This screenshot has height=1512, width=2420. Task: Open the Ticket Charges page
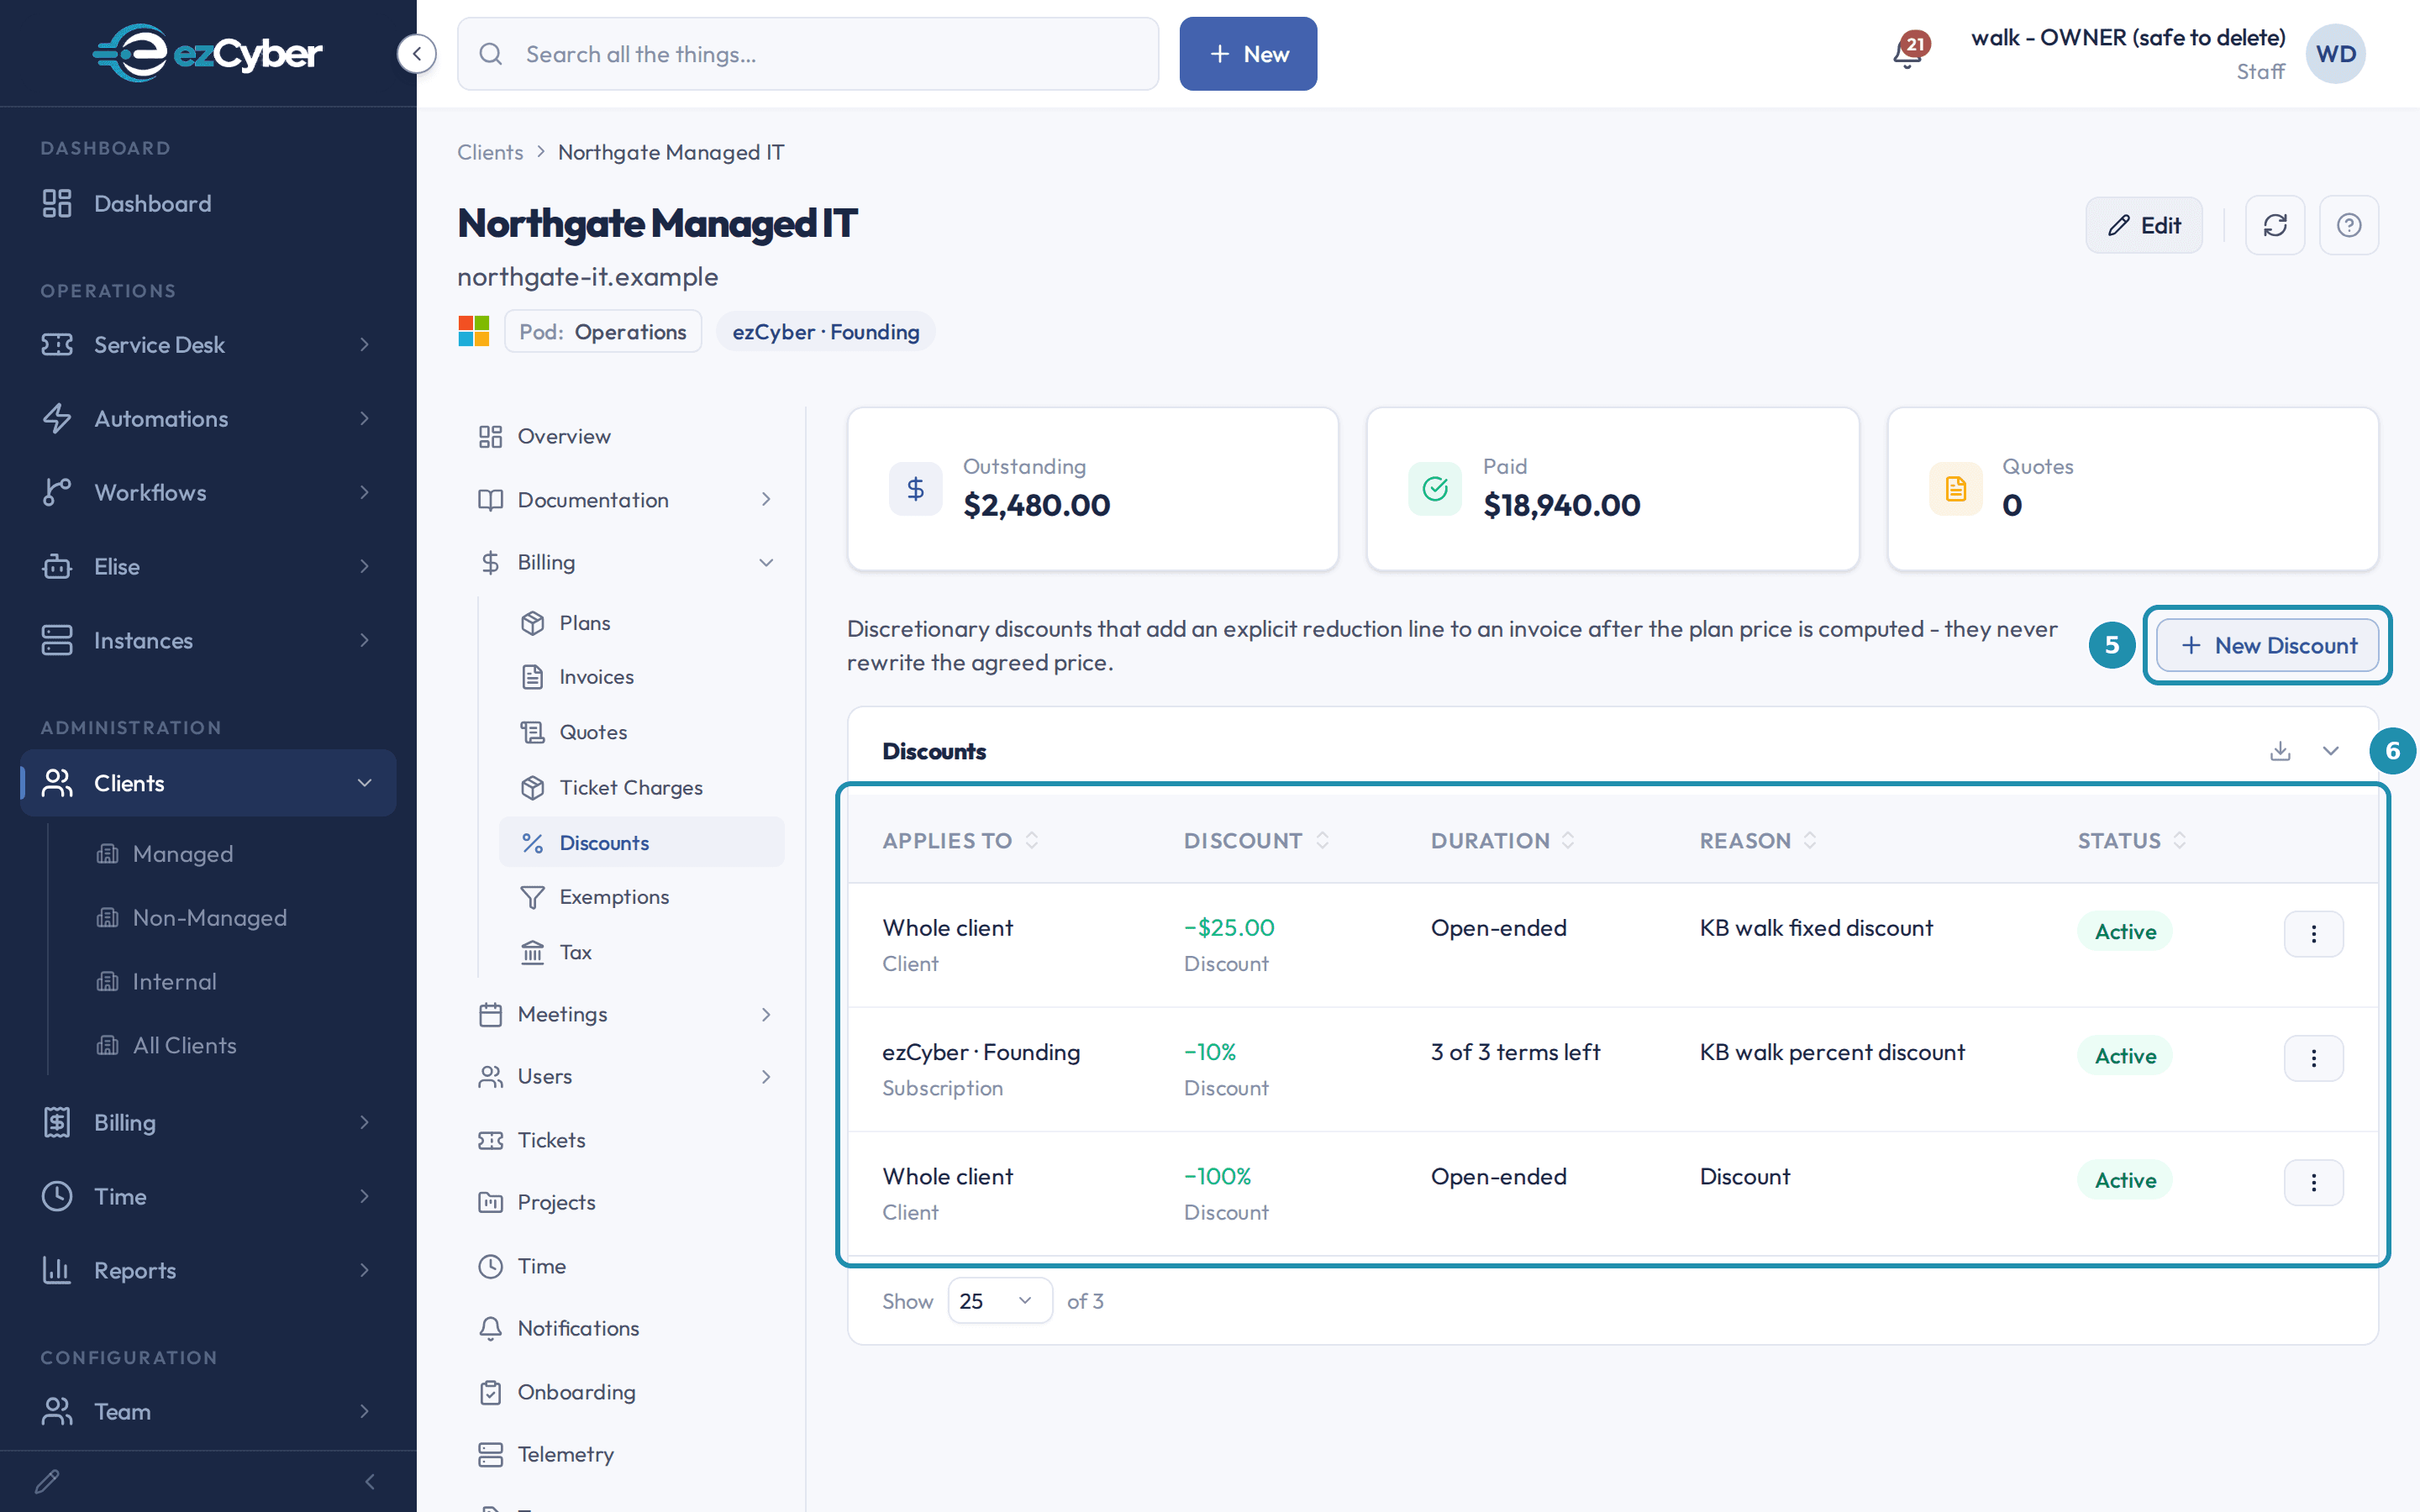click(x=642, y=788)
